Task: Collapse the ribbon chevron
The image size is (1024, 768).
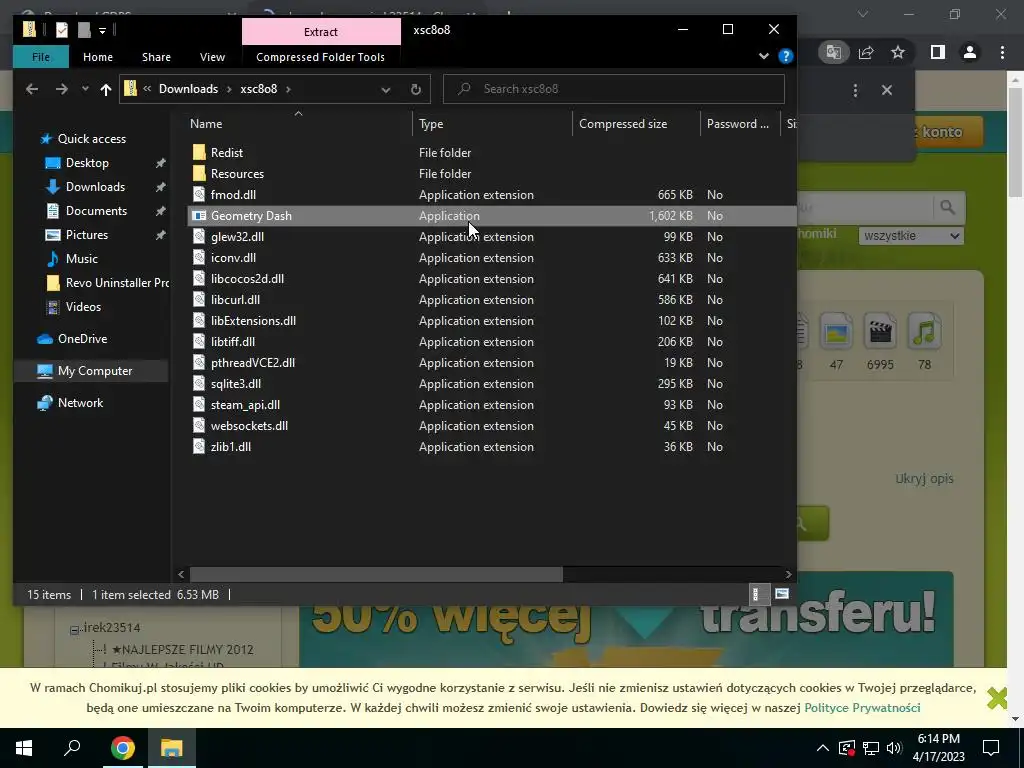Action: [763, 56]
